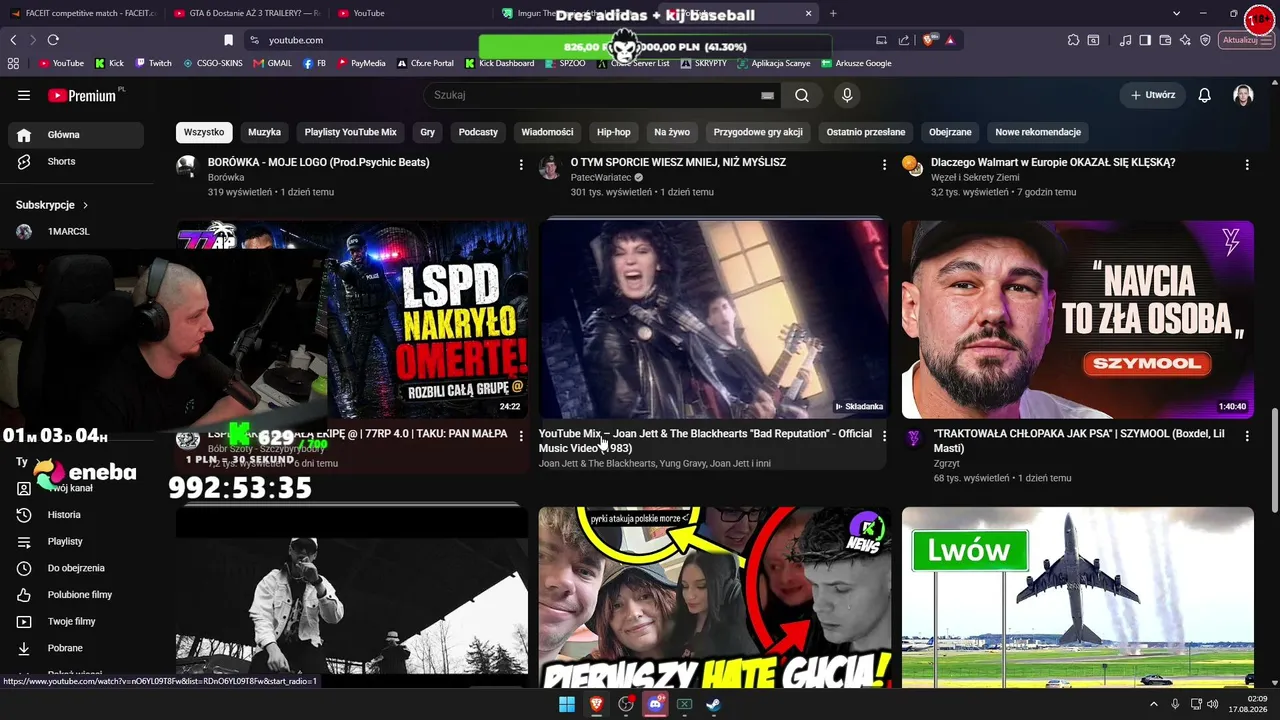This screenshot has height=720, width=1280.
Task: Switch to GTA 6 trailer browser tab
Action: point(246,13)
